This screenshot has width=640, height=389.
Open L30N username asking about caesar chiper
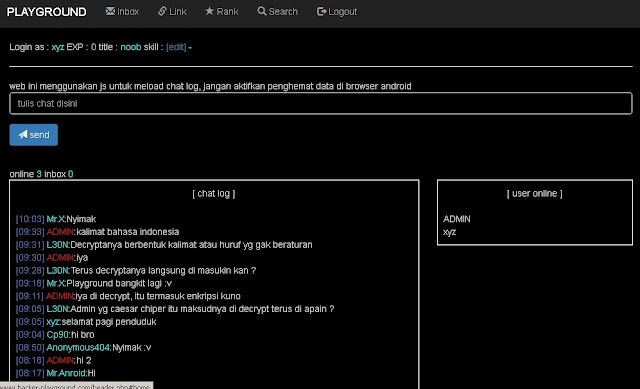[x=58, y=309]
